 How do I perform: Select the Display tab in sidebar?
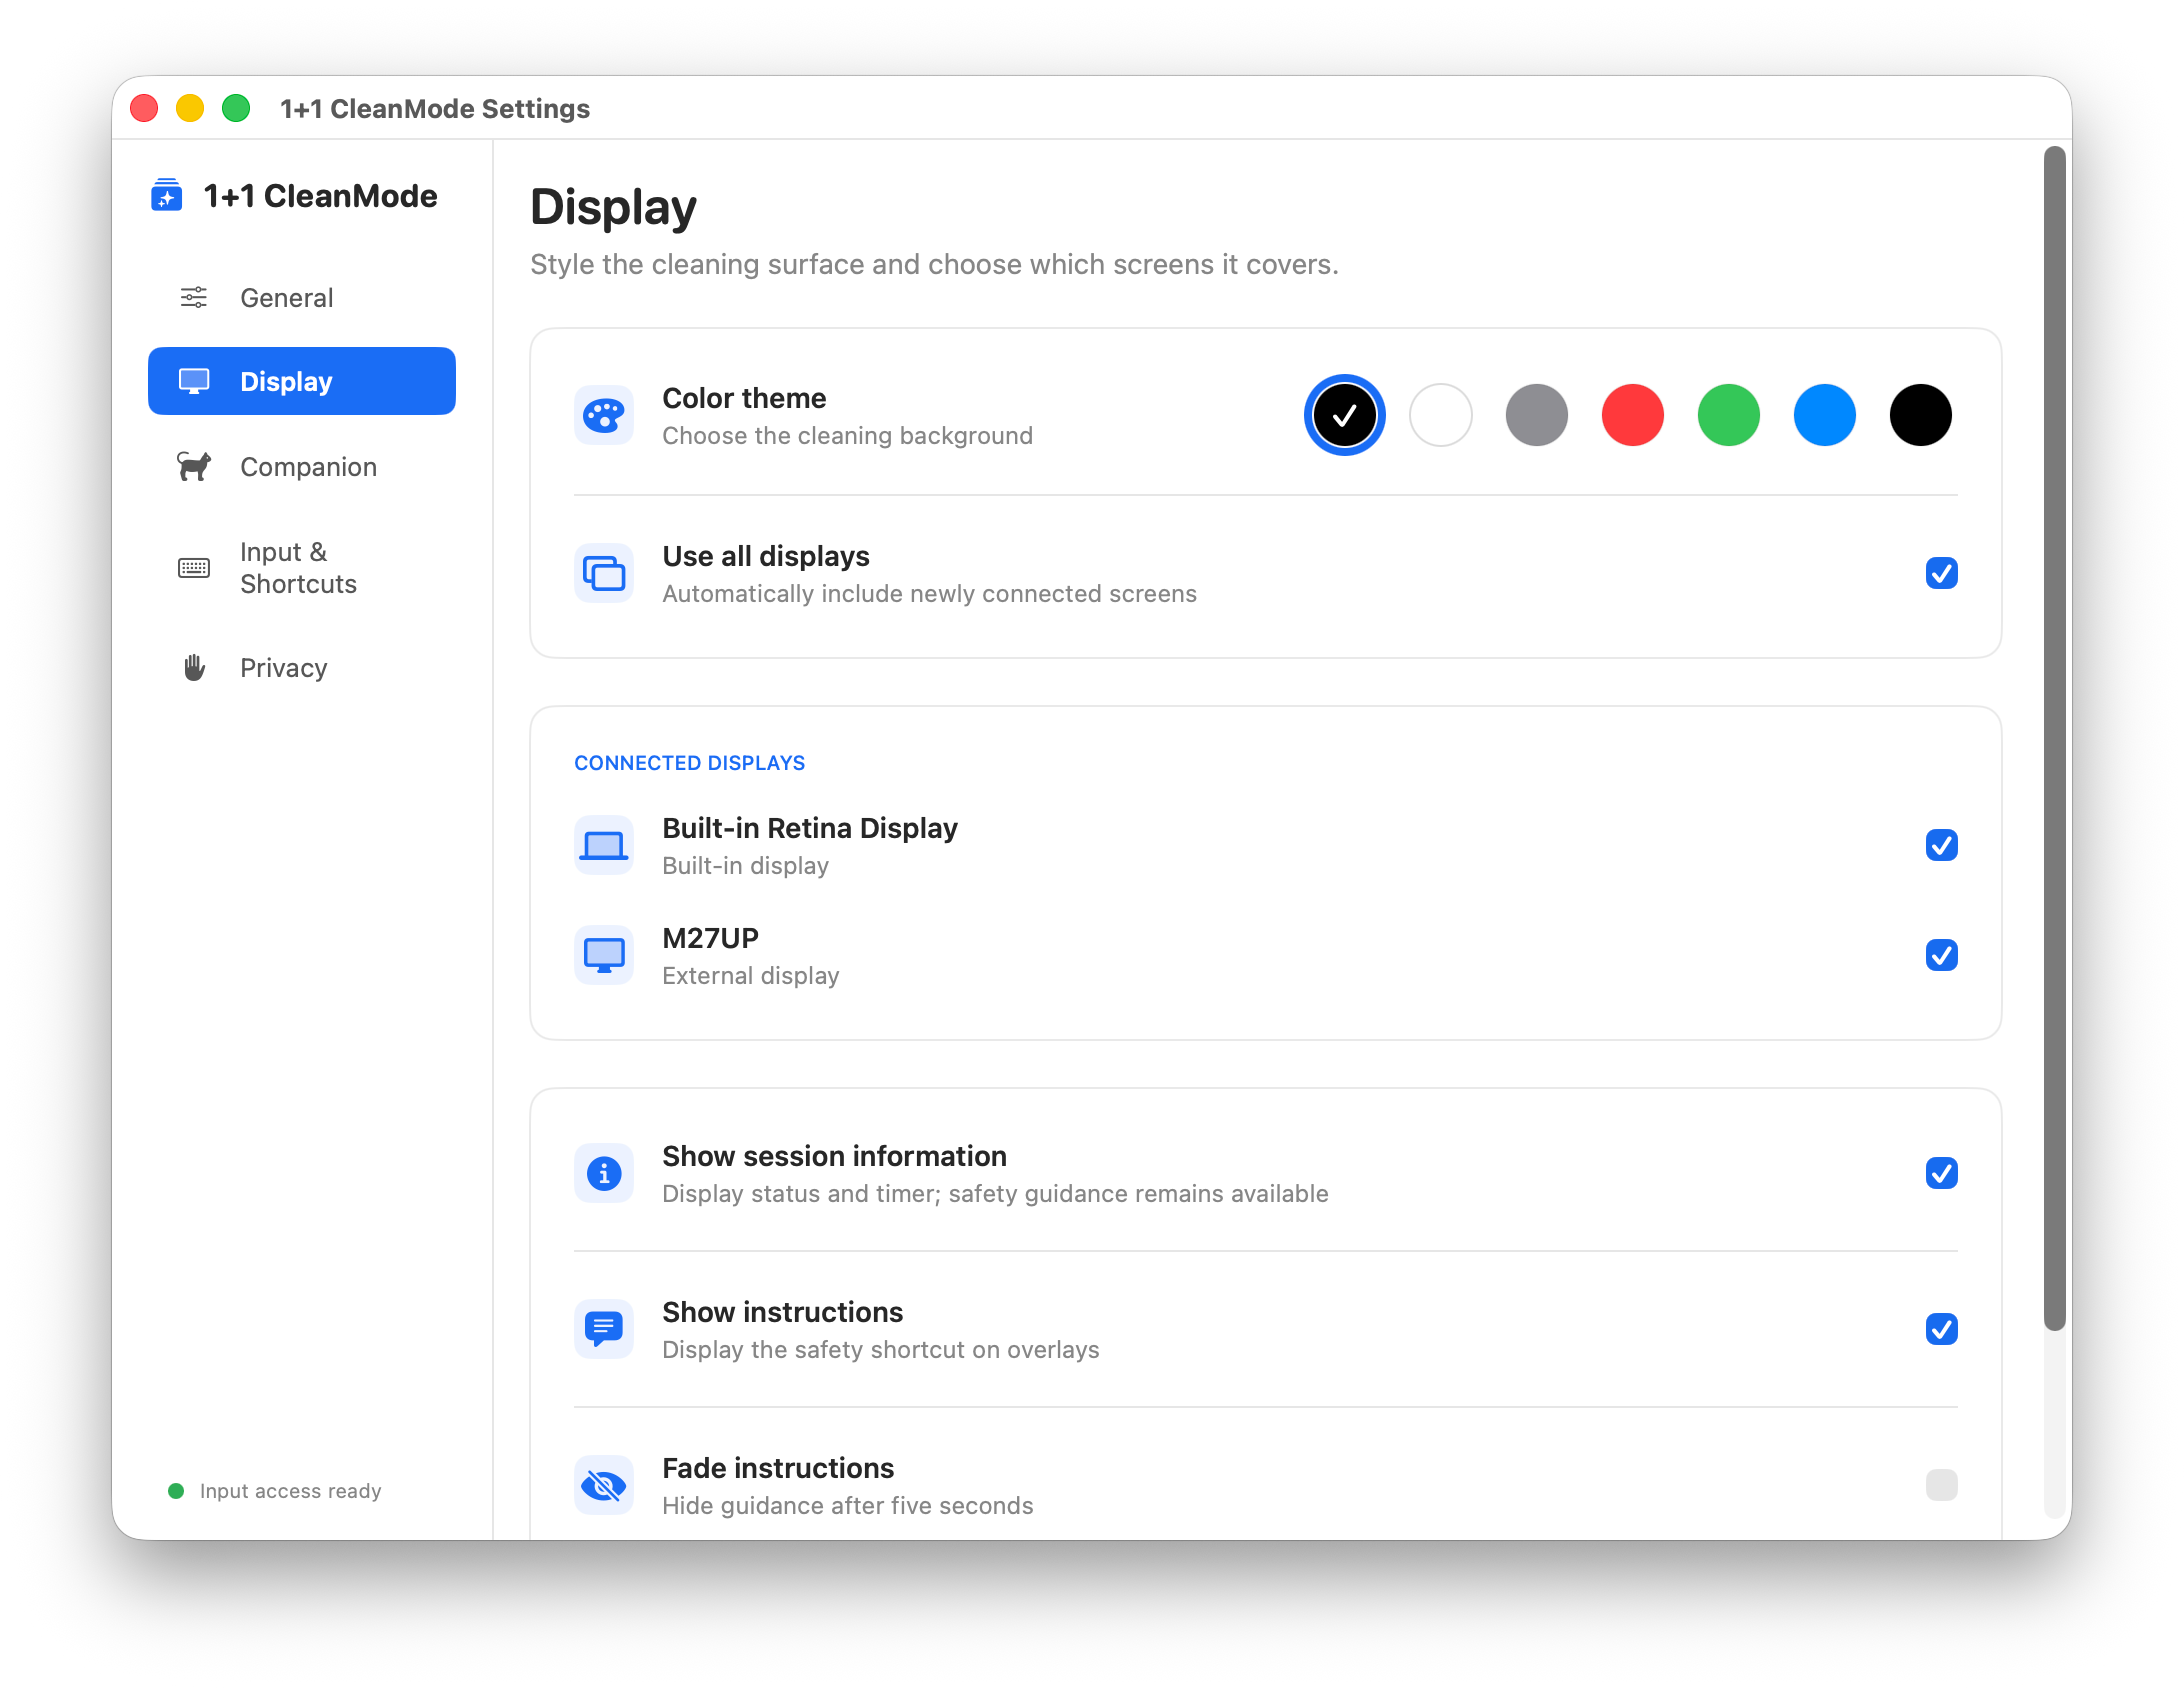pyautogui.click(x=302, y=381)
